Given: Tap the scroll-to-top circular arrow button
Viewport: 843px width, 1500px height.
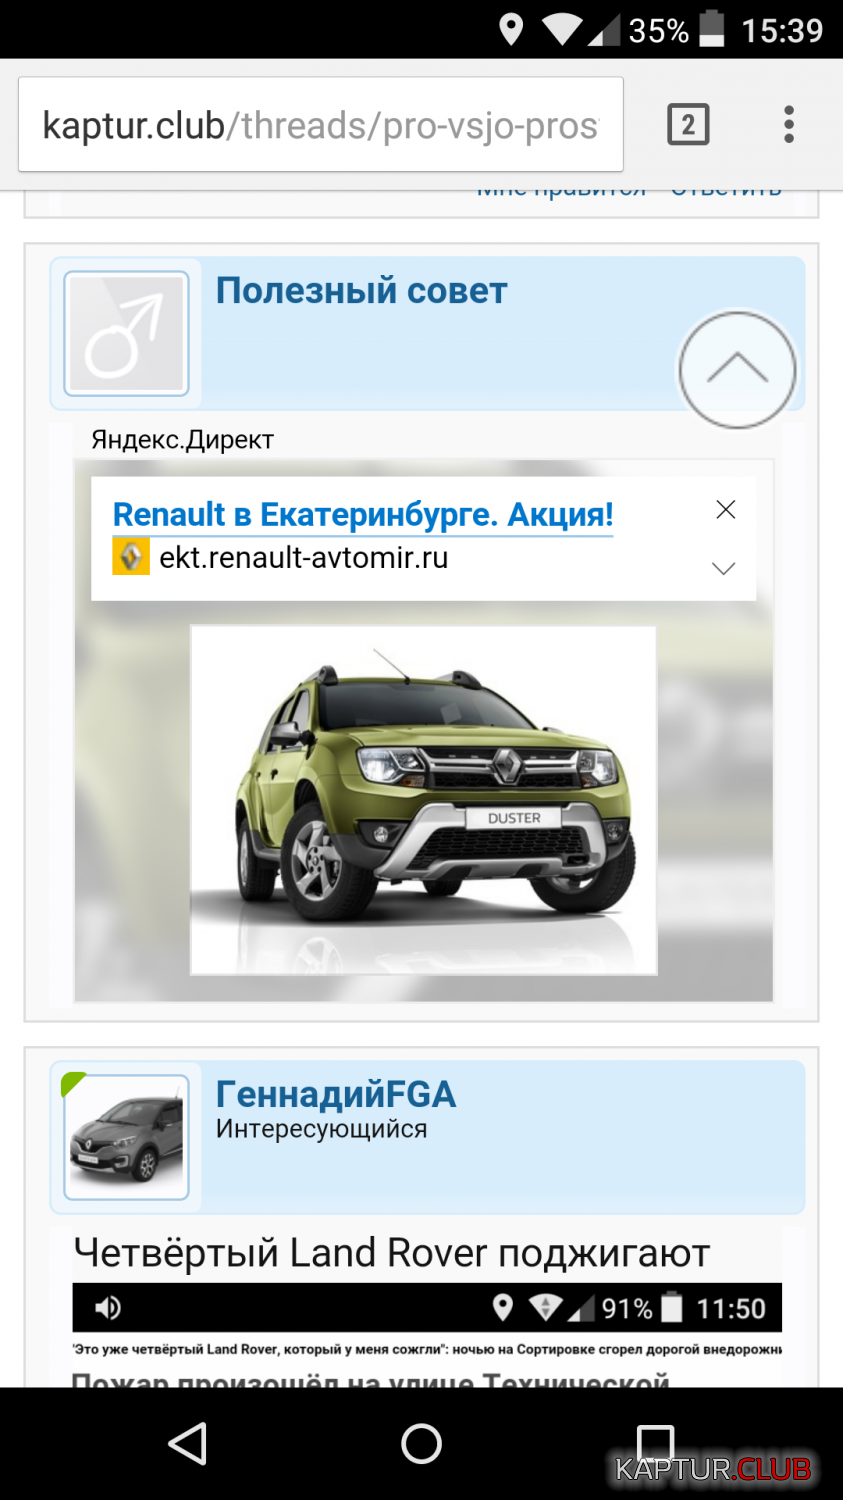Looking at the screenshot, I should coord(738,370).
